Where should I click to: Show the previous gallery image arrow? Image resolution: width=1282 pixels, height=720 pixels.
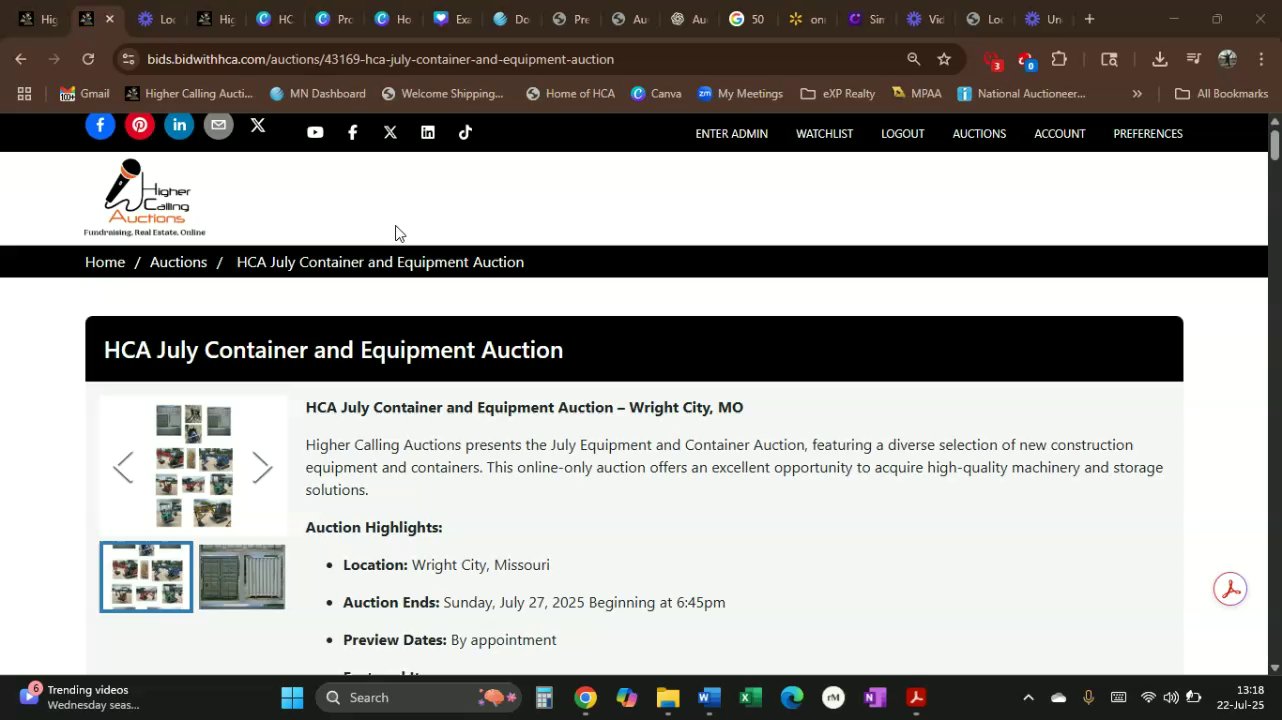point(123,467)
